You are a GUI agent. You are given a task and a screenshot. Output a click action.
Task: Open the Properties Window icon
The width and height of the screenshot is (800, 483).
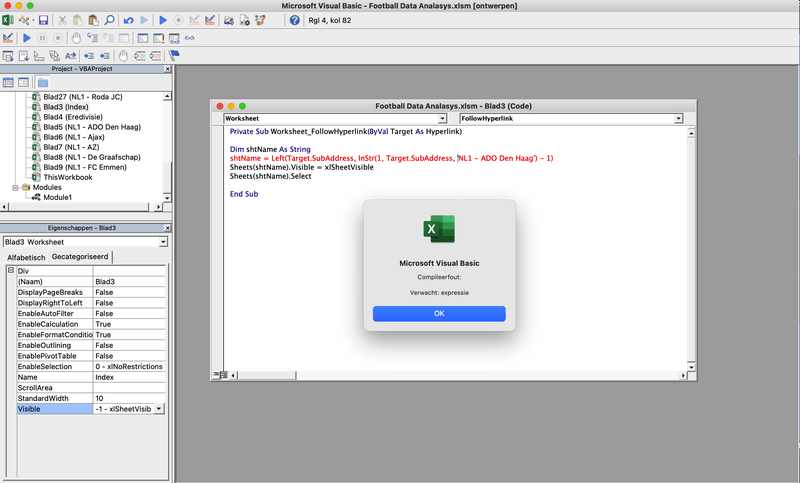coord(244,20)
